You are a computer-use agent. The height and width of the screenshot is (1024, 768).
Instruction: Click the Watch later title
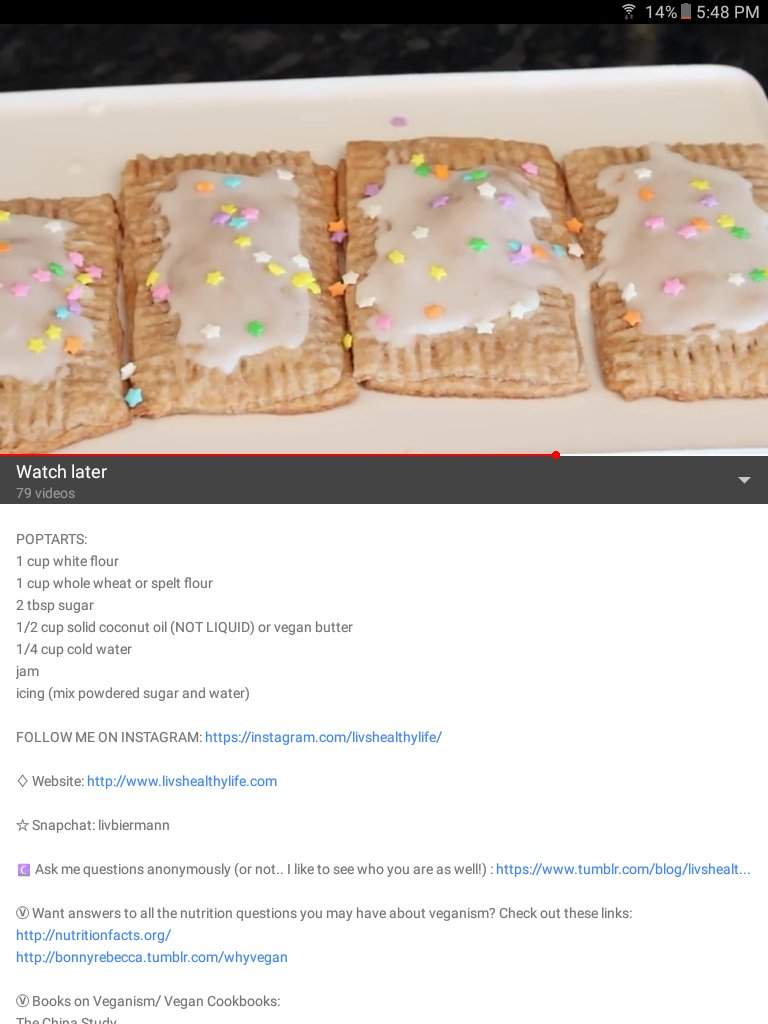(61, 472)
